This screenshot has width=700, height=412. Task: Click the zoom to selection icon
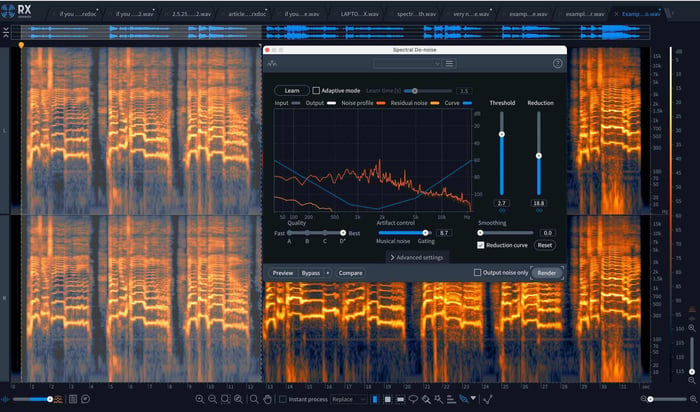[x=225, y=399]
